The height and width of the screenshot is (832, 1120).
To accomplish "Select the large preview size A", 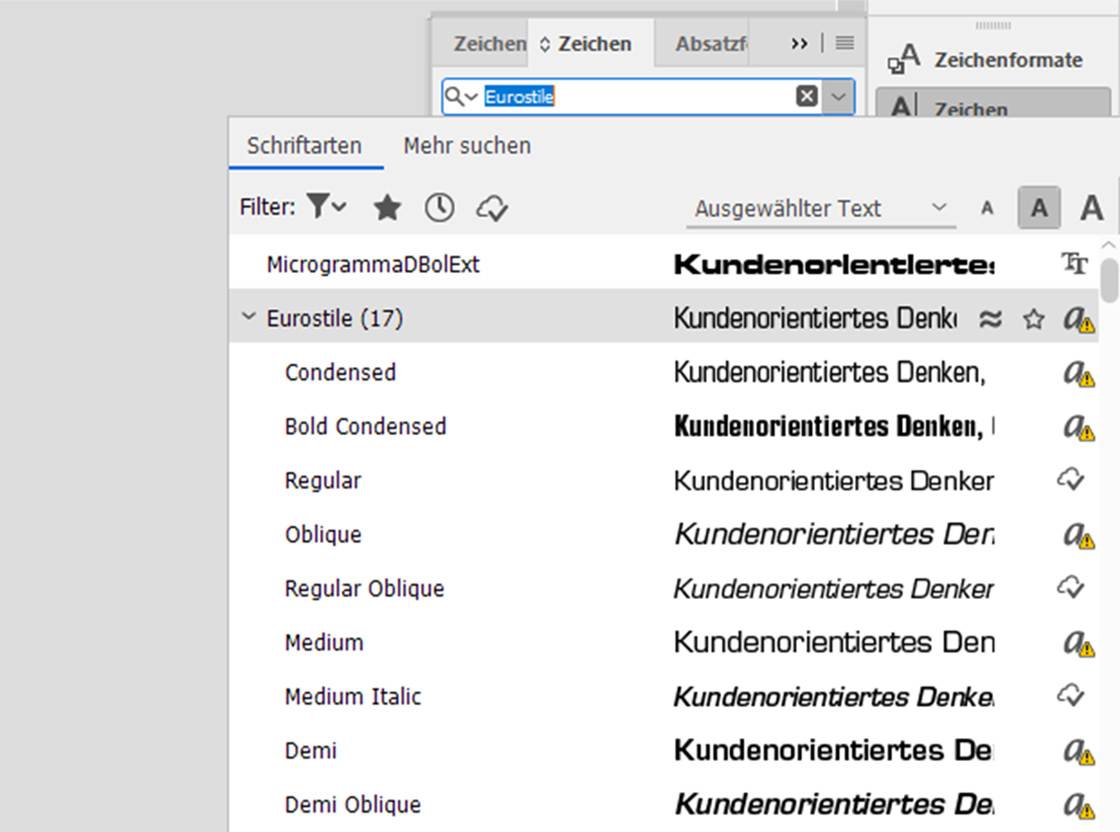I will pyautogui.click(x=1091, y=208).
